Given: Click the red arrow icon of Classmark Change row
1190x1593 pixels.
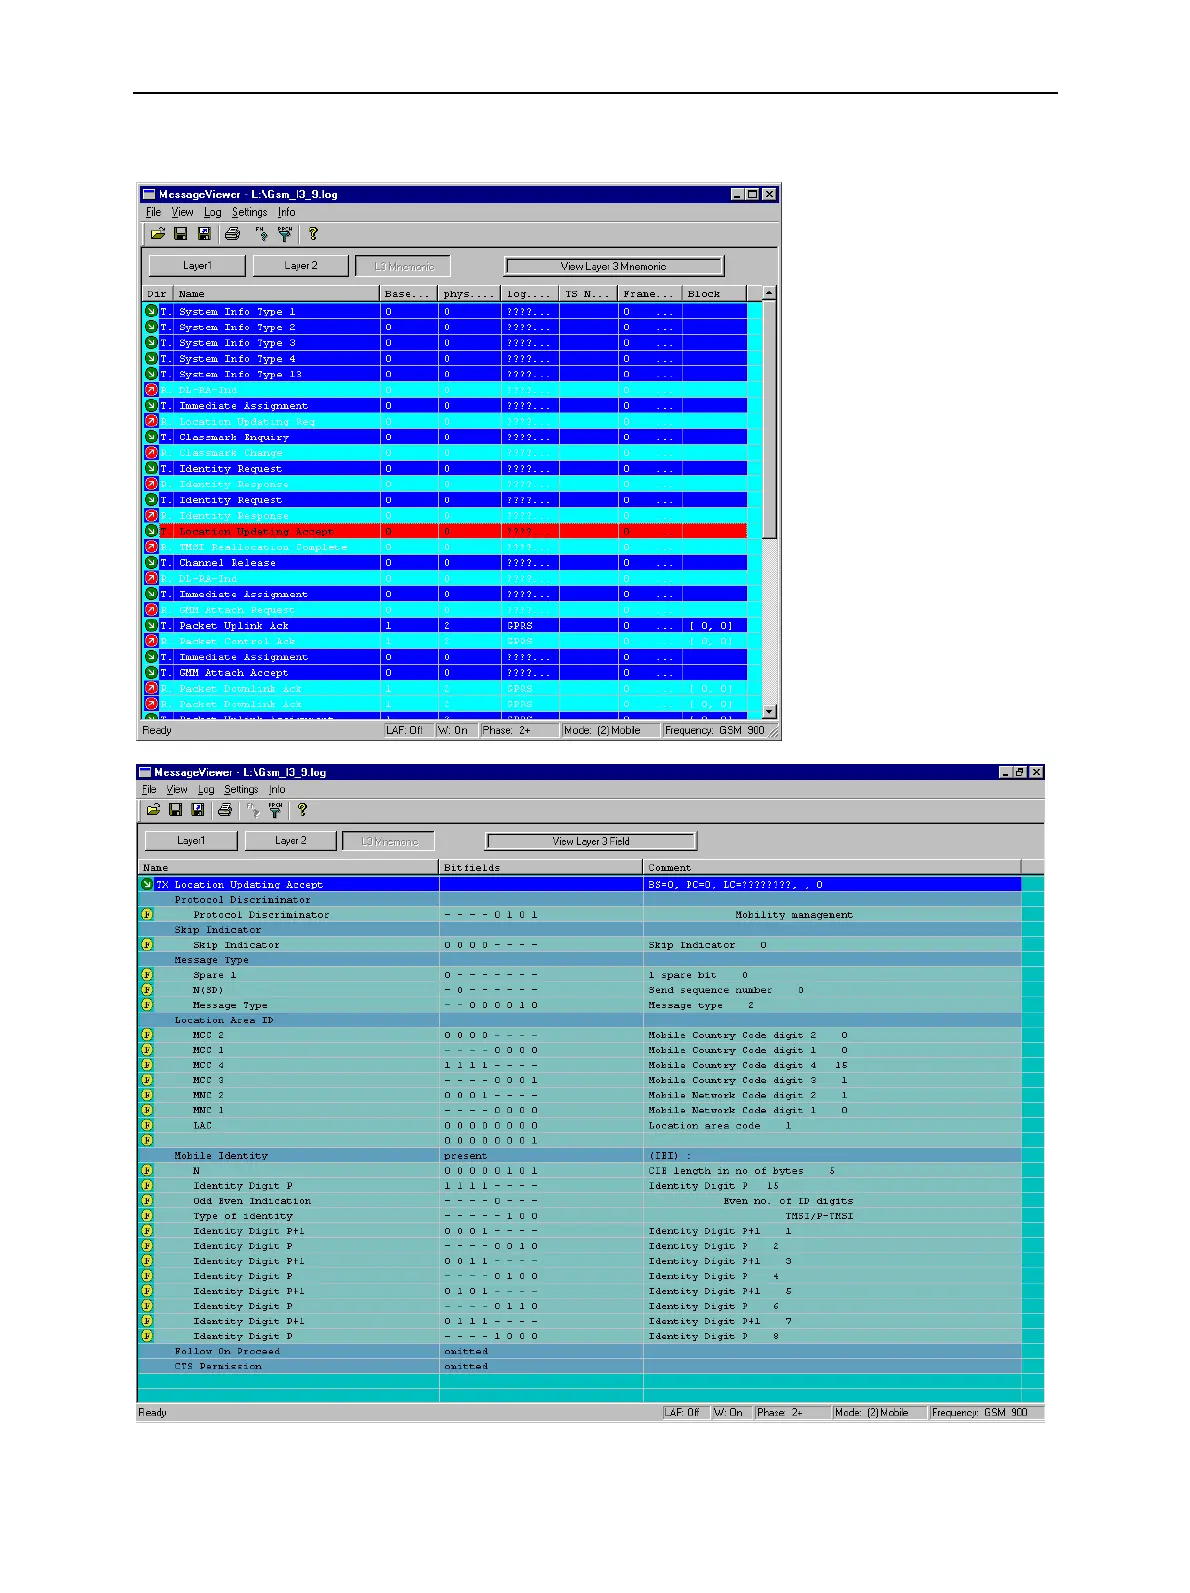Looking at the screenshot, I should coord(151,453).
